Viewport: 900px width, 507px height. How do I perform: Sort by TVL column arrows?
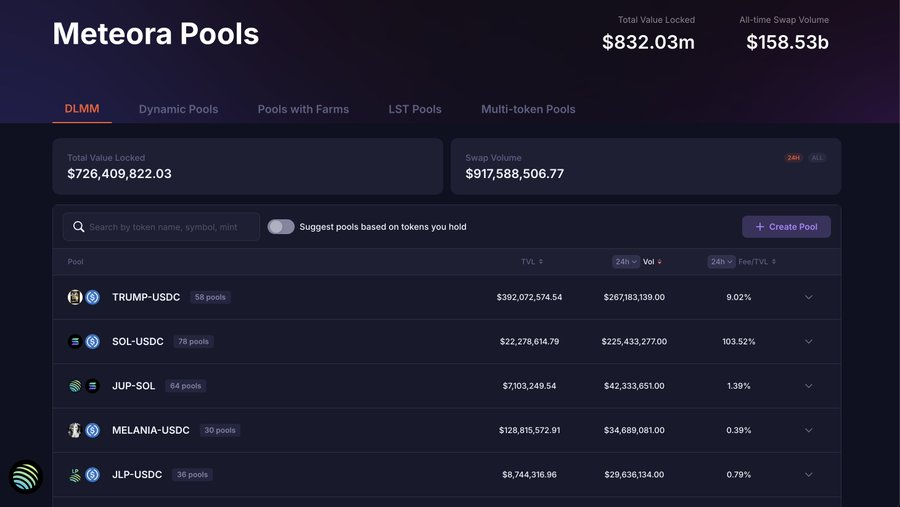[x=541, y=262]
